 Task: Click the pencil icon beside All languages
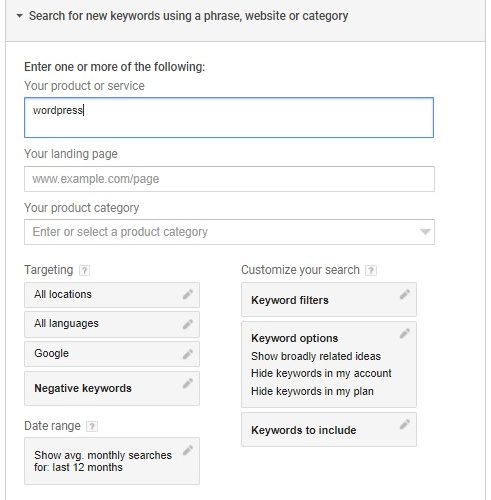188,324
